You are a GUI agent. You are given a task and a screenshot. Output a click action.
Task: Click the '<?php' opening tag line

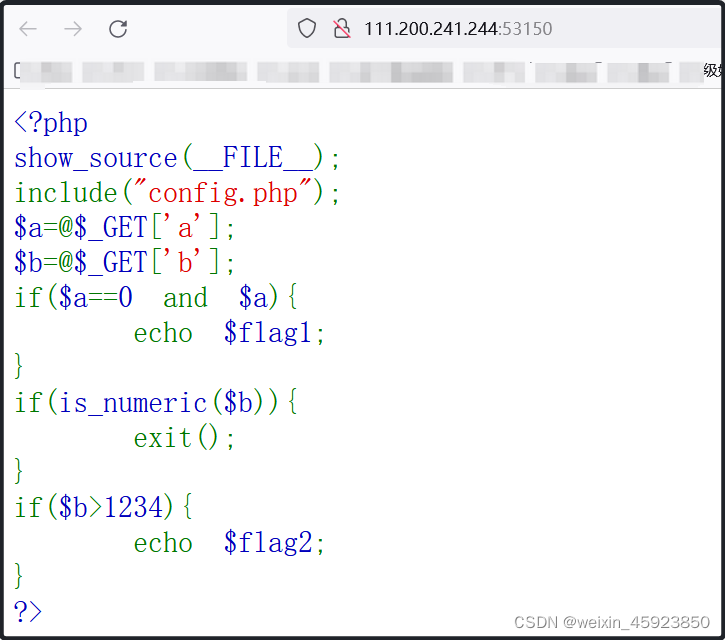point(51,123)
